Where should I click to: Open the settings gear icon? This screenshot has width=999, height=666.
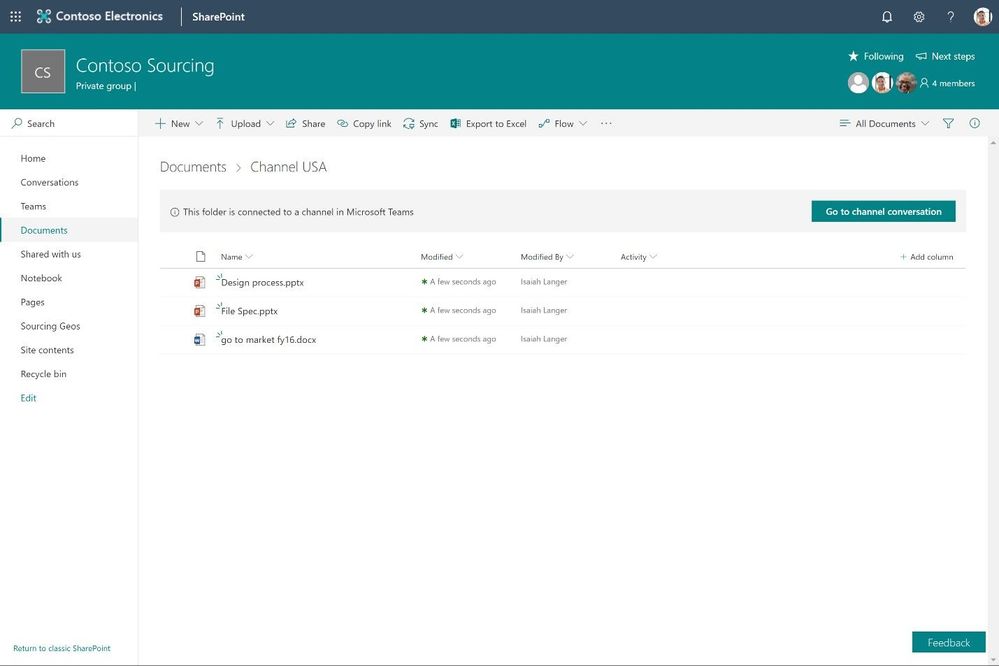click(x=919, y=17)
